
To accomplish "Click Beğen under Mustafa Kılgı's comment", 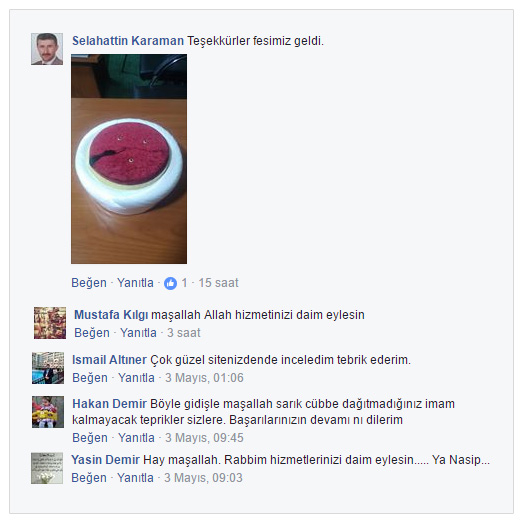I will tap(92, 333).
